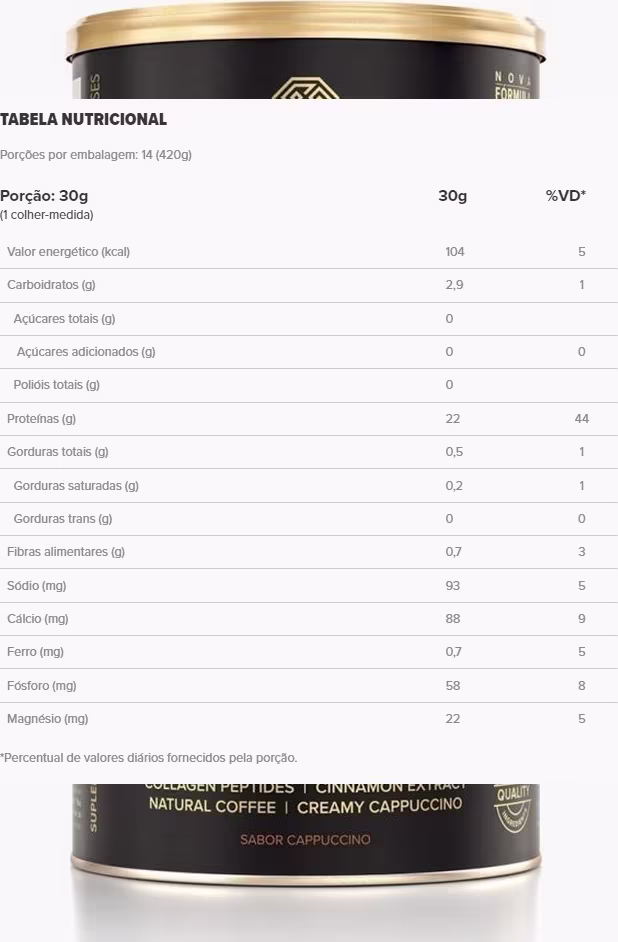Click the %VD* column header
618x942 pixels.
tap(565, 196)
